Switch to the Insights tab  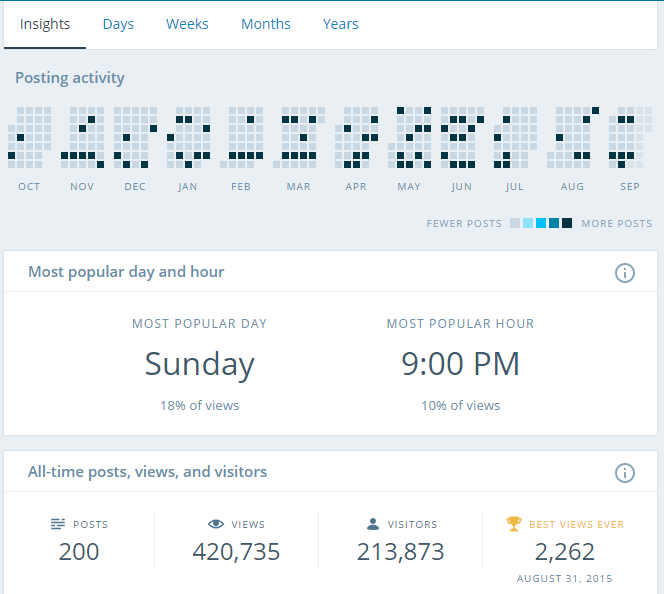pos(45,24)
